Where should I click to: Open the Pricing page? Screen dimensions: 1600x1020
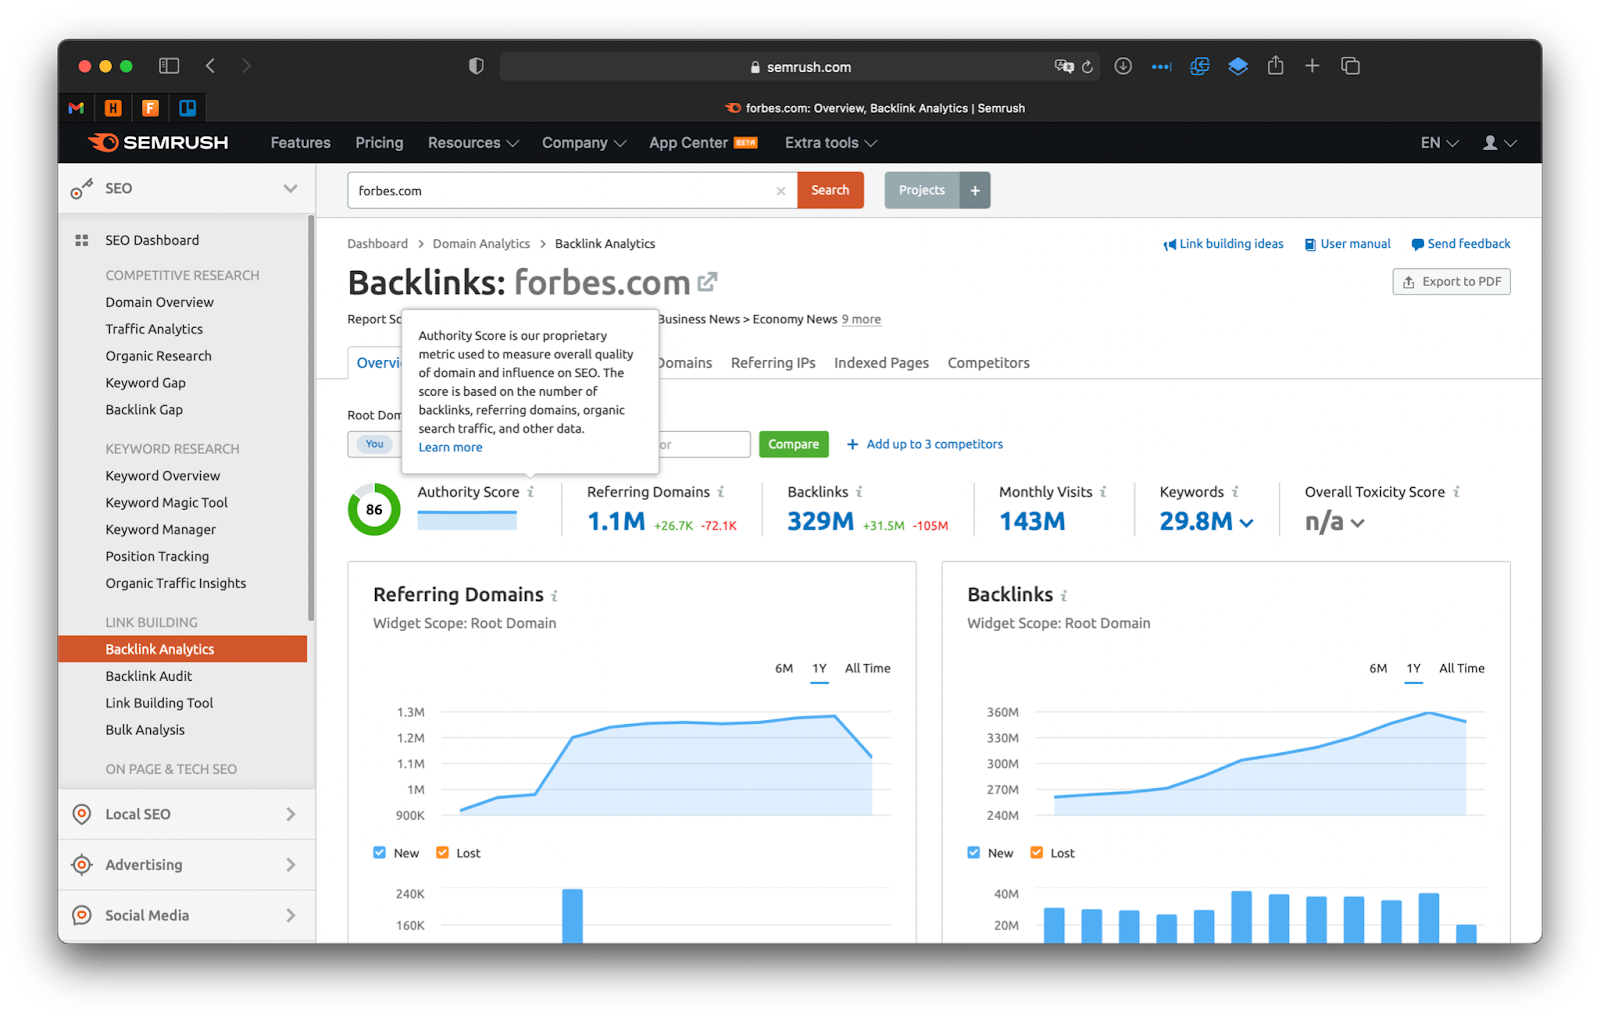coord(379,143)
